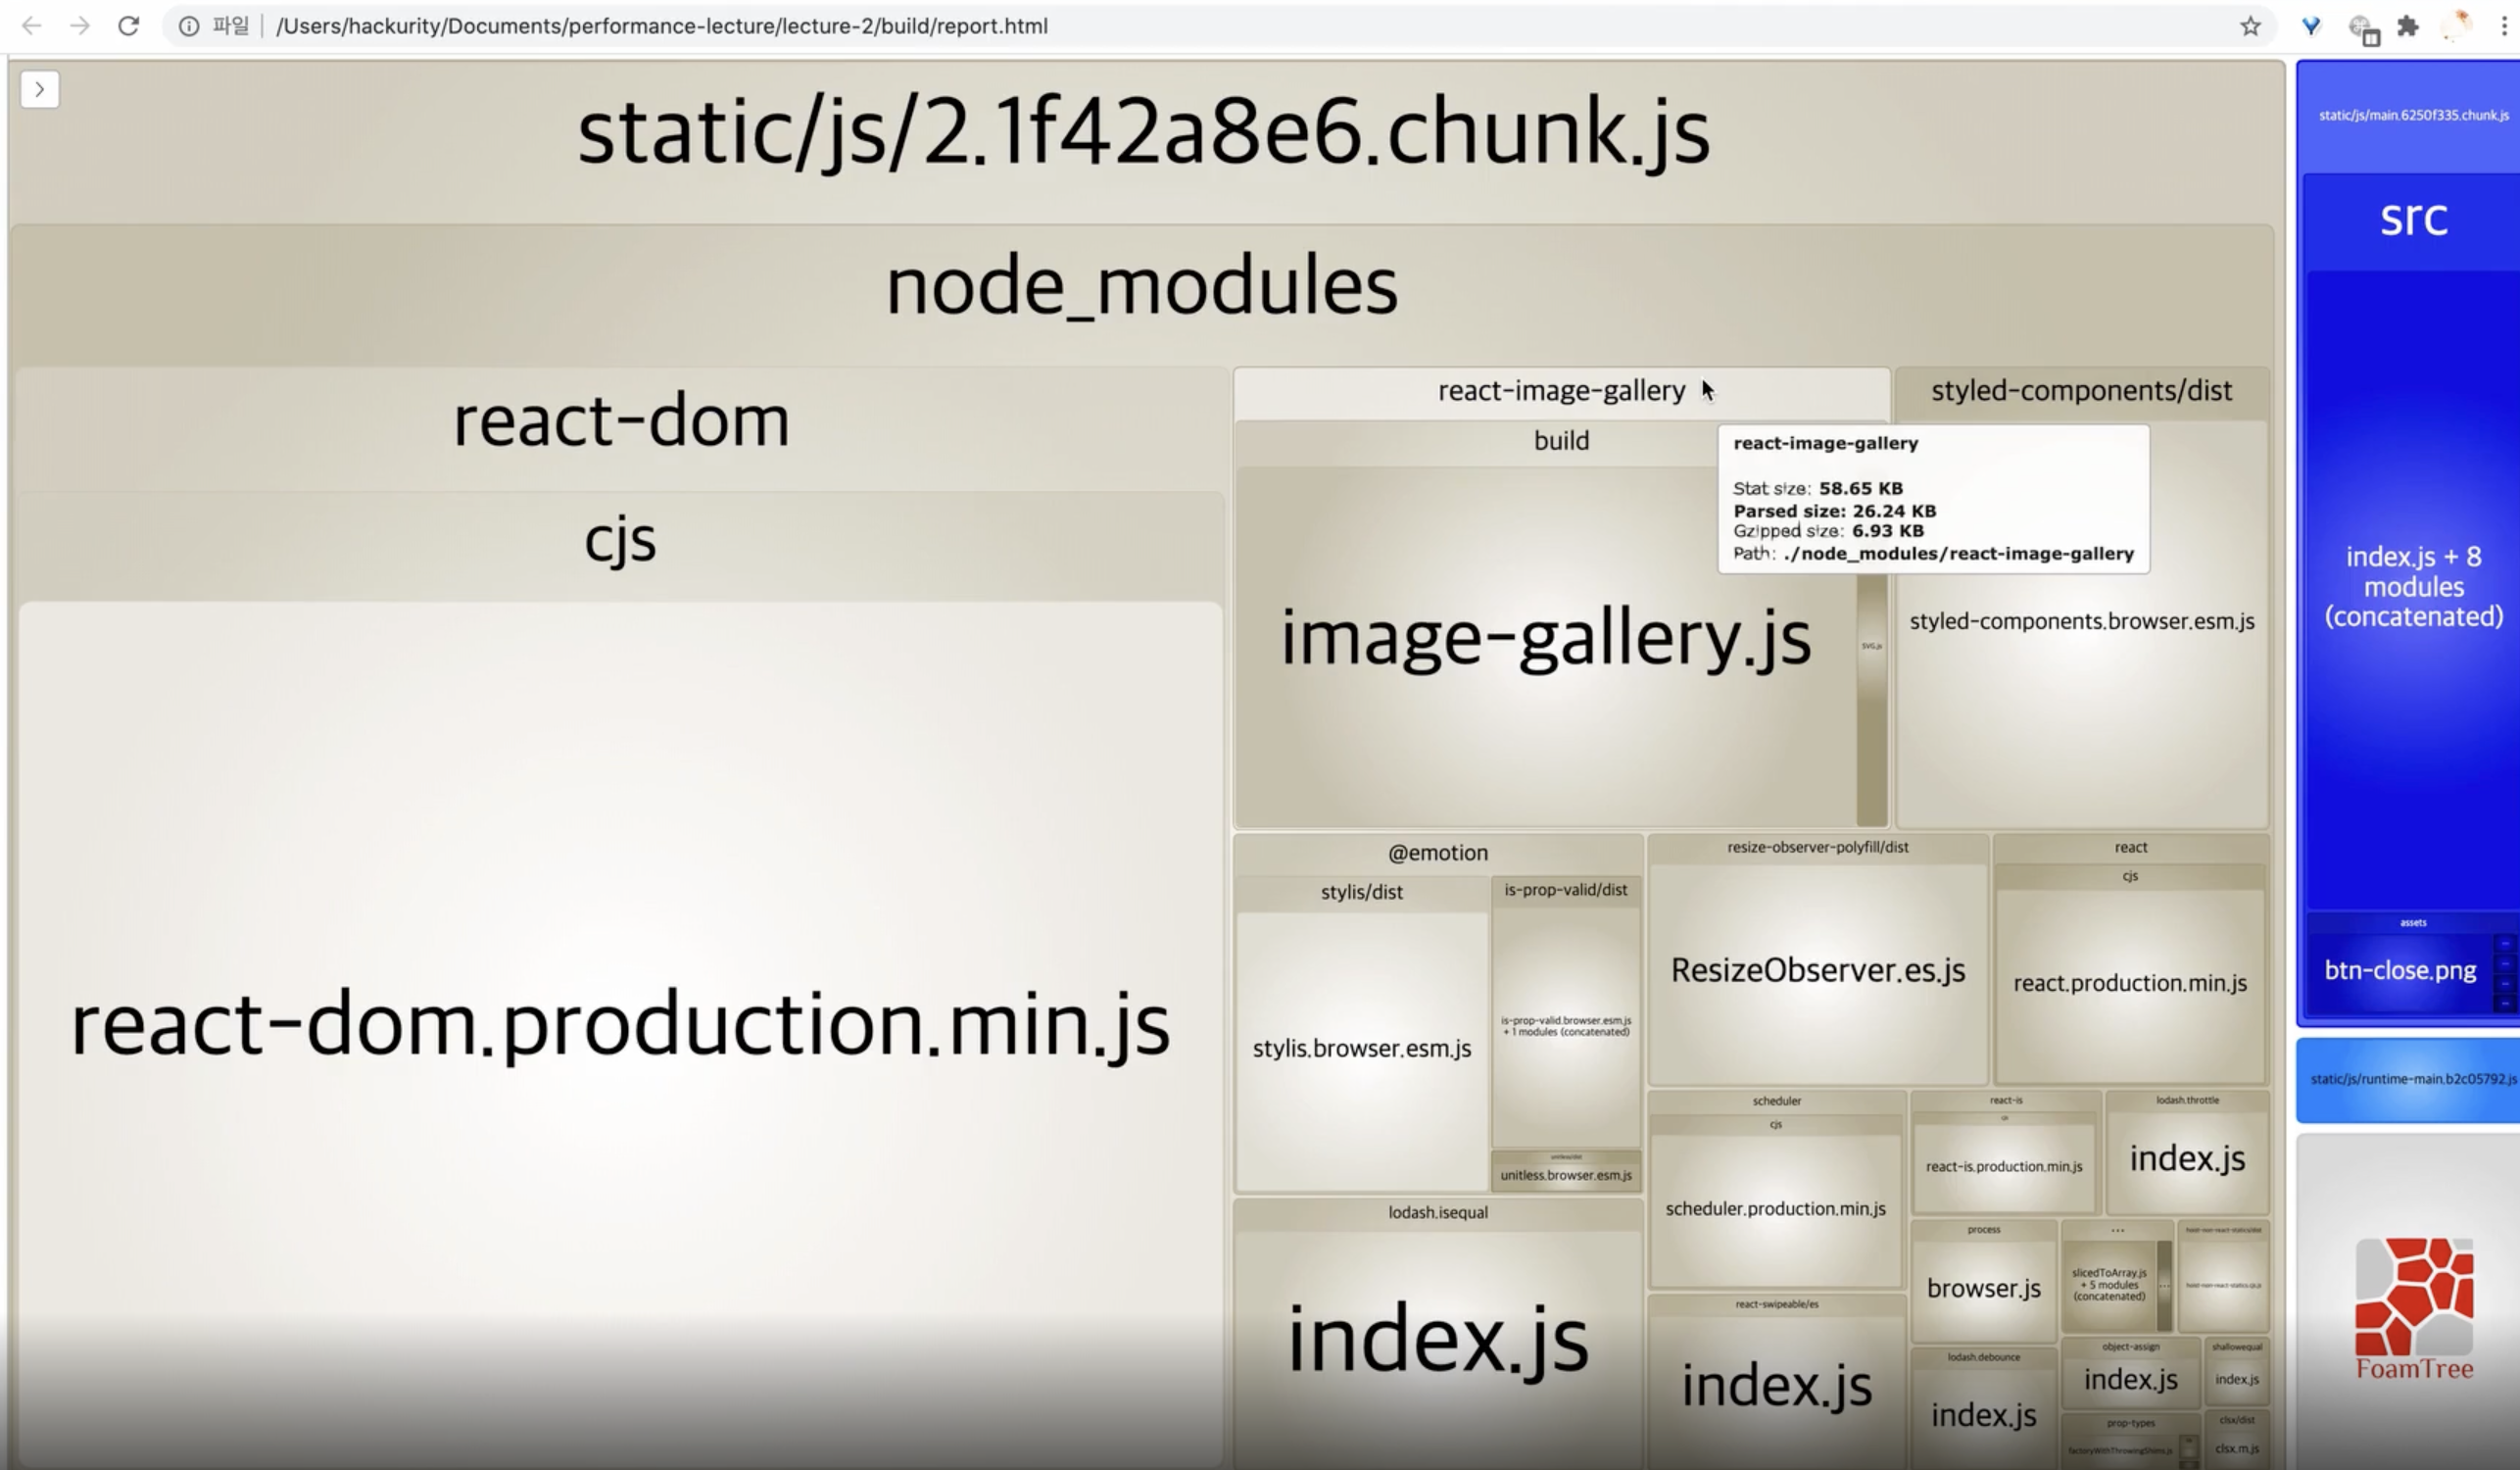
Task: Click the address bar file path
Action: tap(660, 26)
